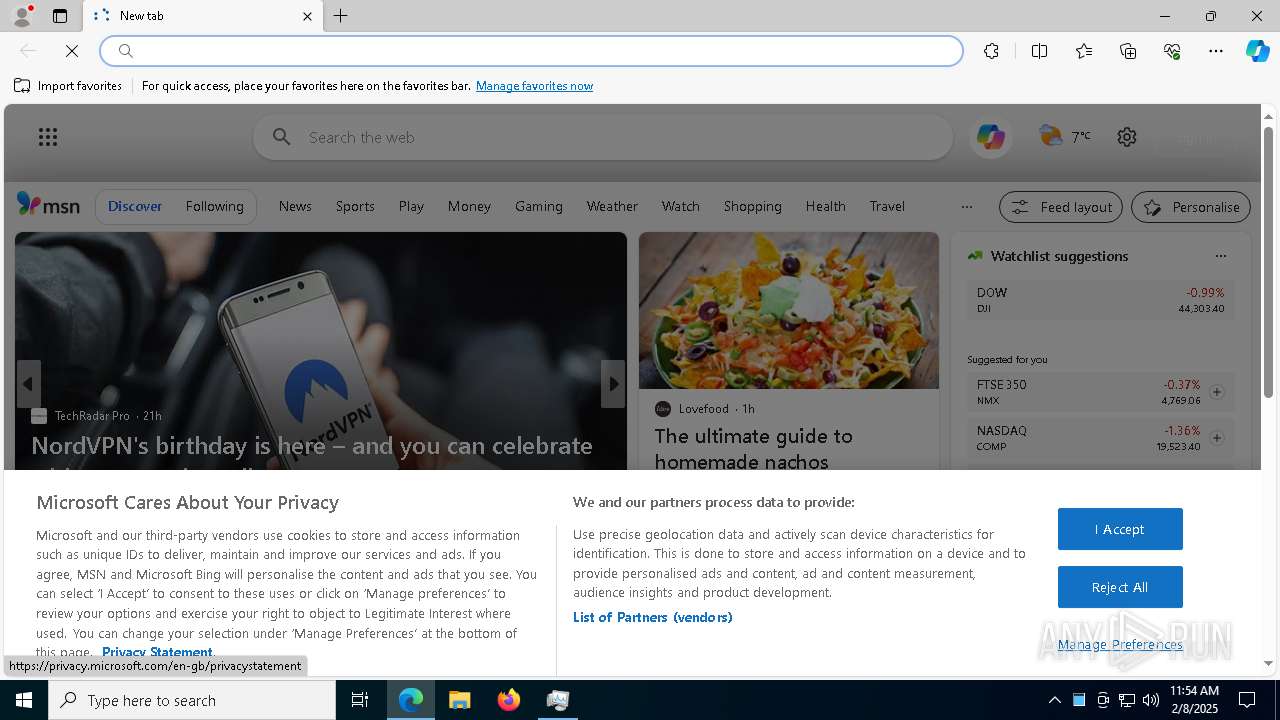Open the volume control tray icon

(1150, 700)
